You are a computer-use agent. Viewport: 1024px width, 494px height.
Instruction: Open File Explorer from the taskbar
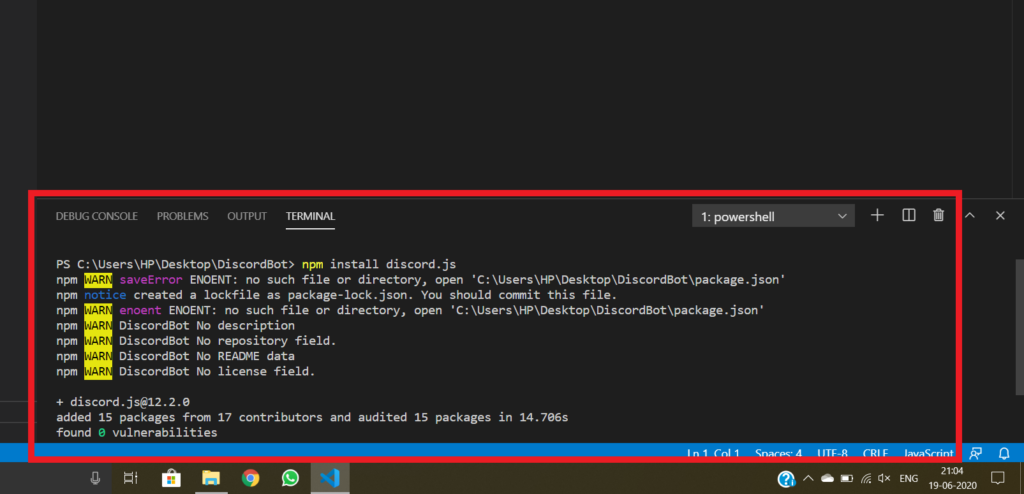[211, 478]
